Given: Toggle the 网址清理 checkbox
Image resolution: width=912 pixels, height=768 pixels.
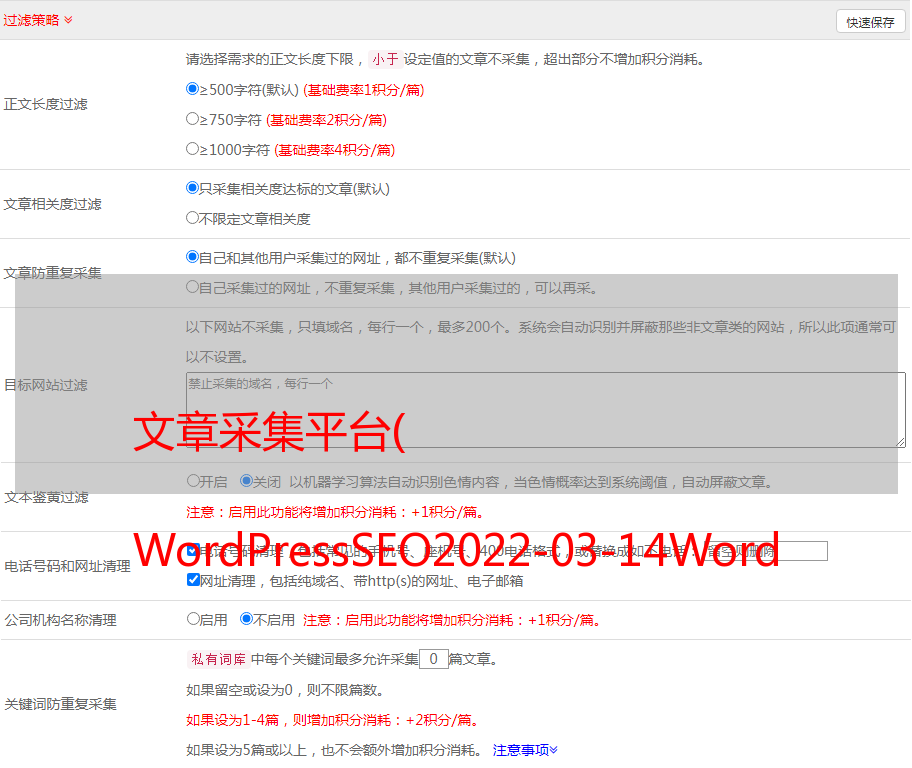Looking at the screenshot, I should pos(193,580).
